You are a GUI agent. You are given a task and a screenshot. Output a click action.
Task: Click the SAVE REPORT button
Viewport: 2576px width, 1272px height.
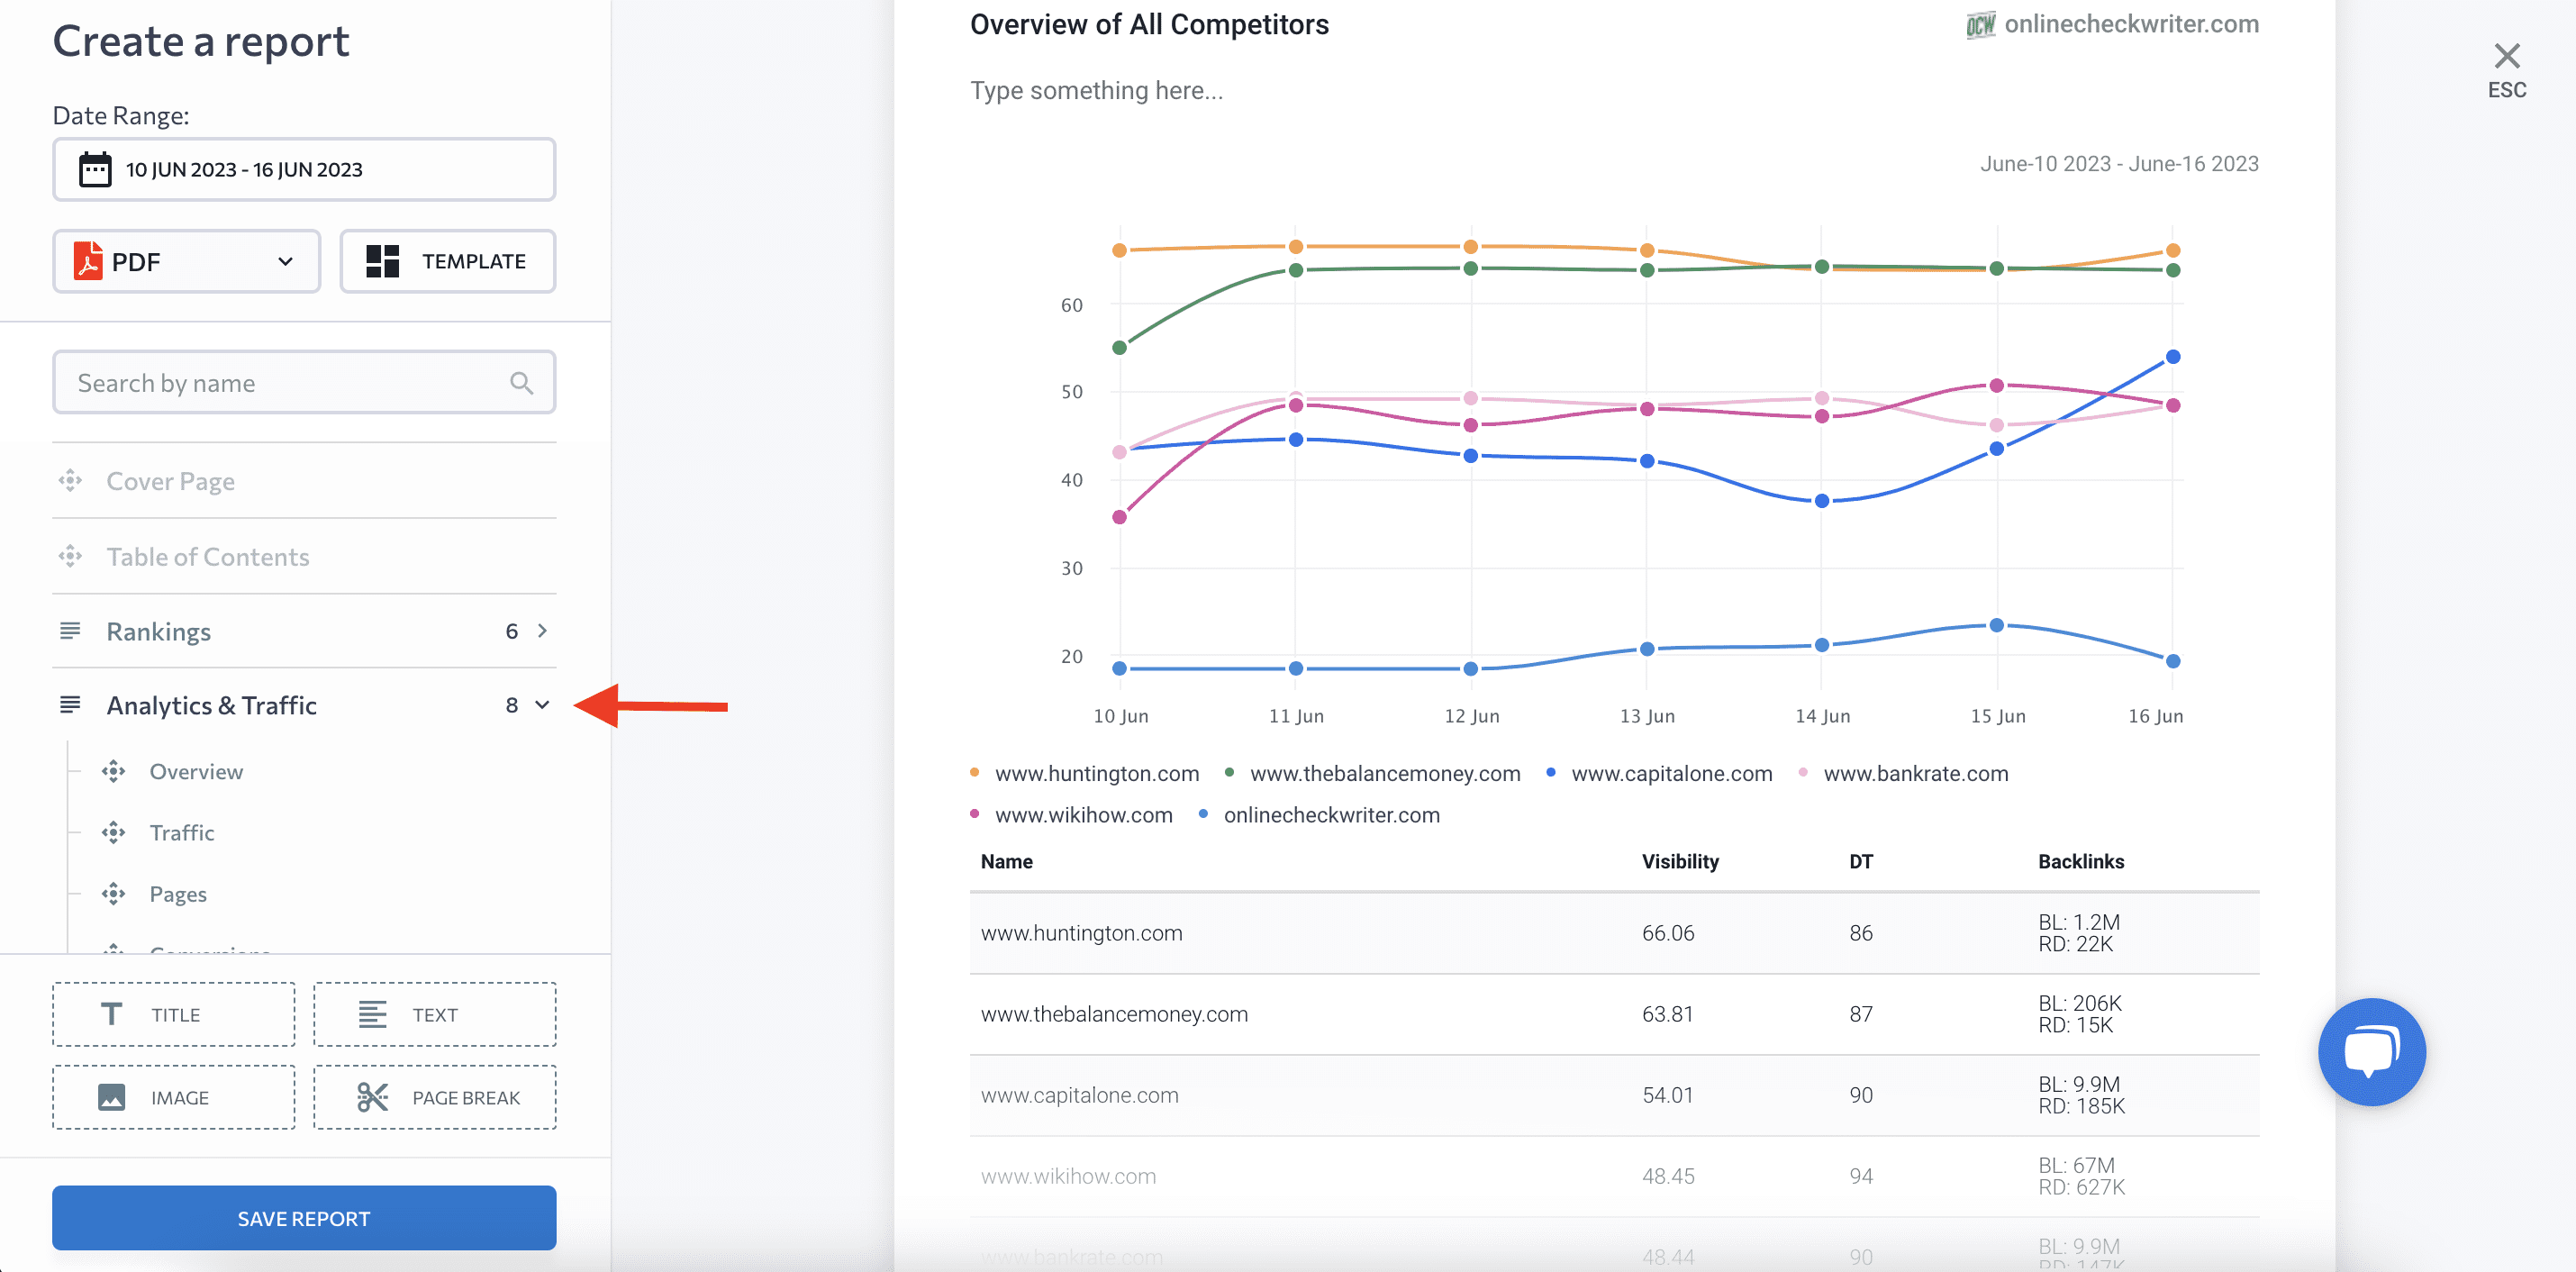click(304, 1217)
